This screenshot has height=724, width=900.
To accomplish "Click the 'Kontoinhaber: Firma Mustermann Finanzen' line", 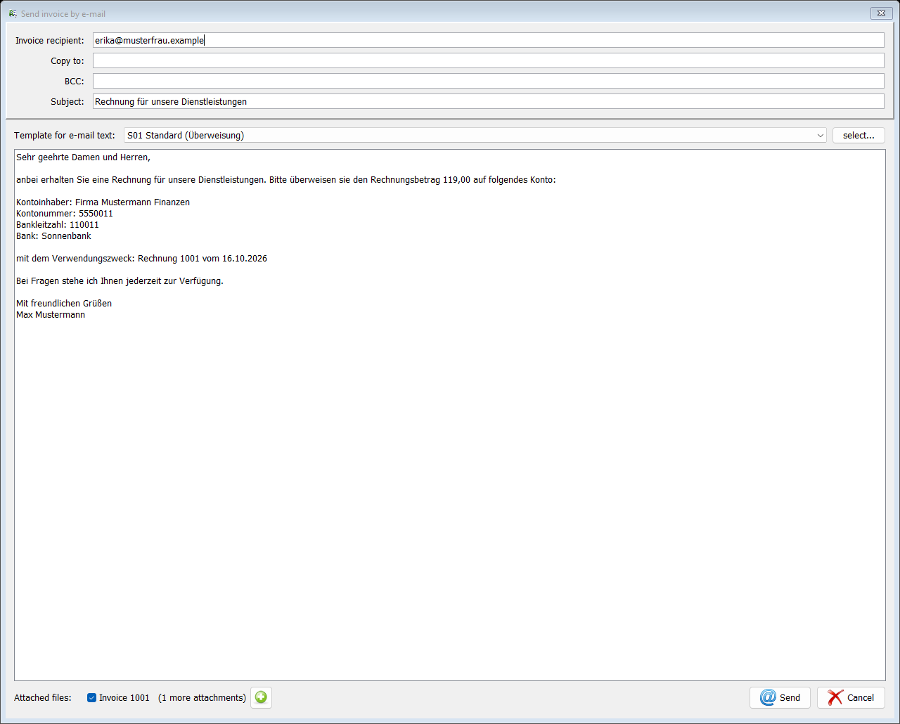I will click(103, 202).
